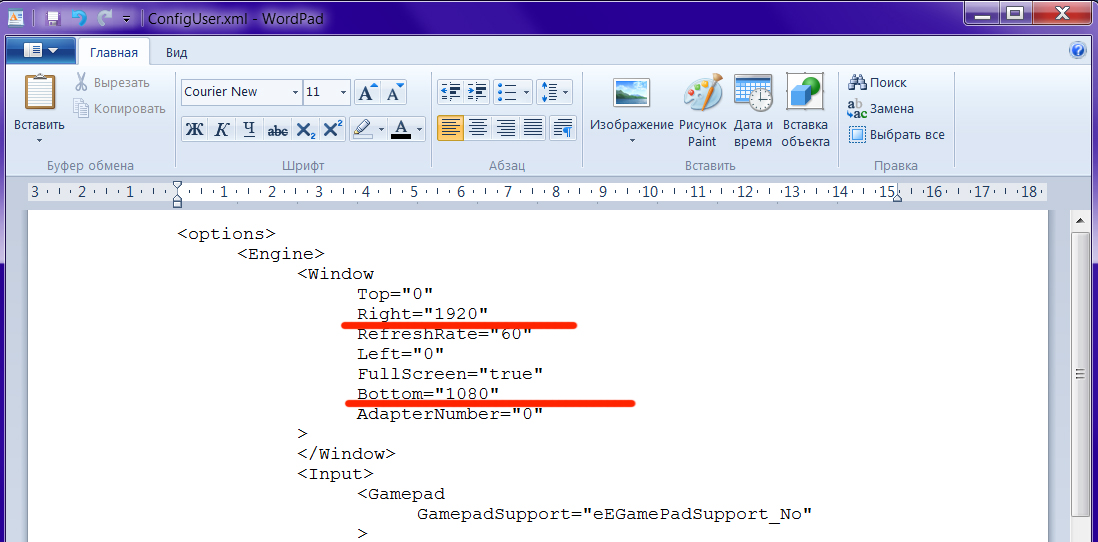Image resolution: width=1098 pixels, height=542 pixels.
Task: Click the Вырезать cut button
Action: coord(113,83)
